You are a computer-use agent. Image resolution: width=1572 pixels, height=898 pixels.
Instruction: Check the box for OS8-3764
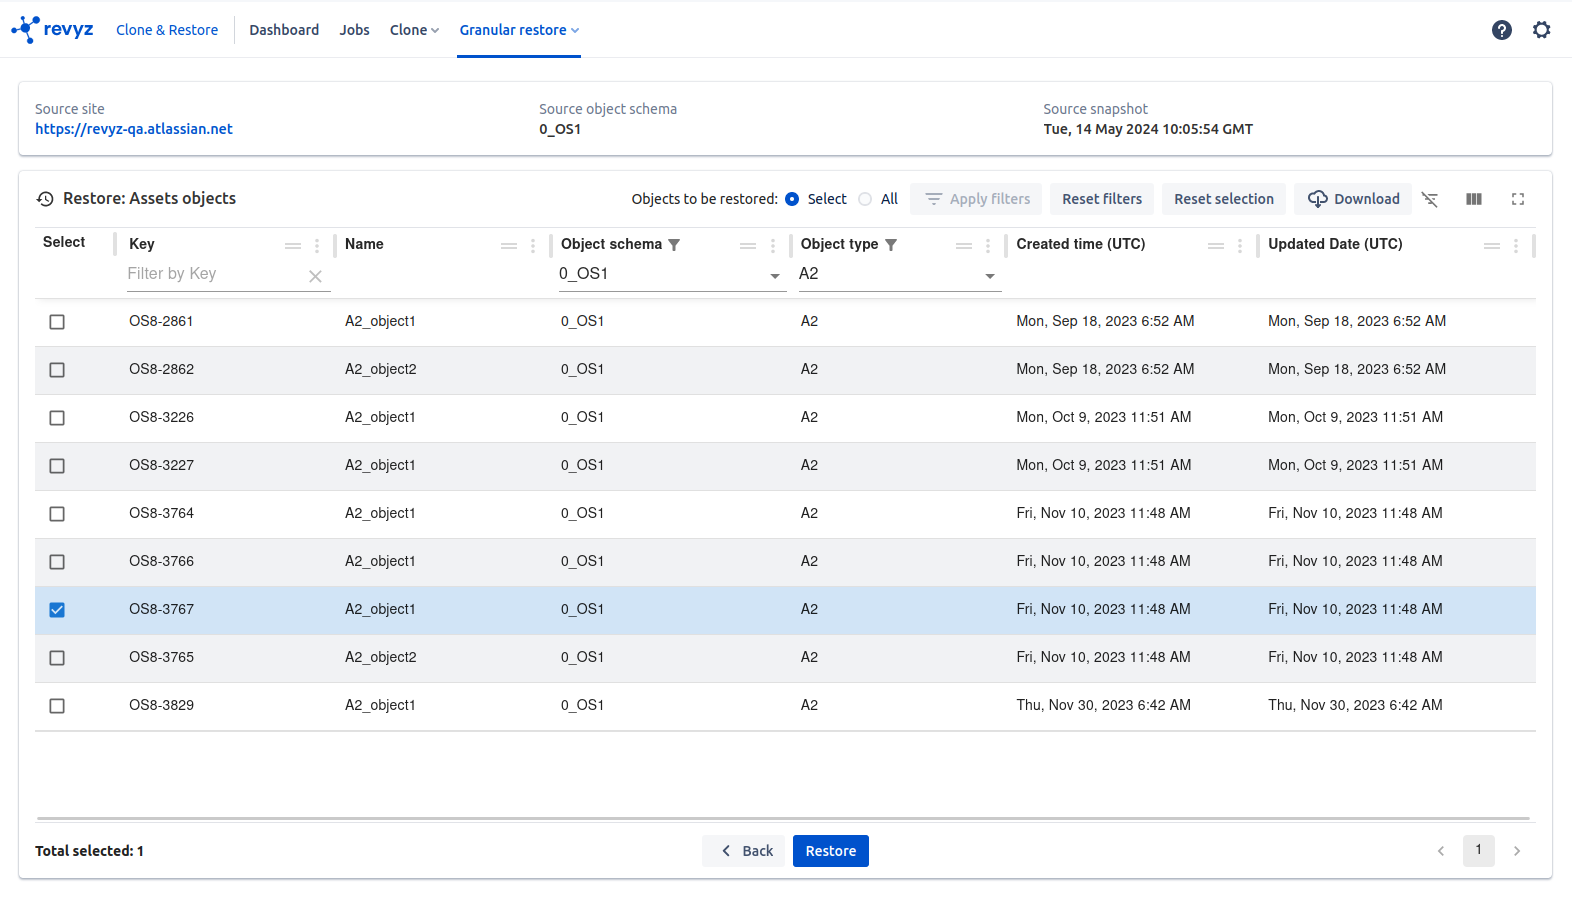point(57,514)
